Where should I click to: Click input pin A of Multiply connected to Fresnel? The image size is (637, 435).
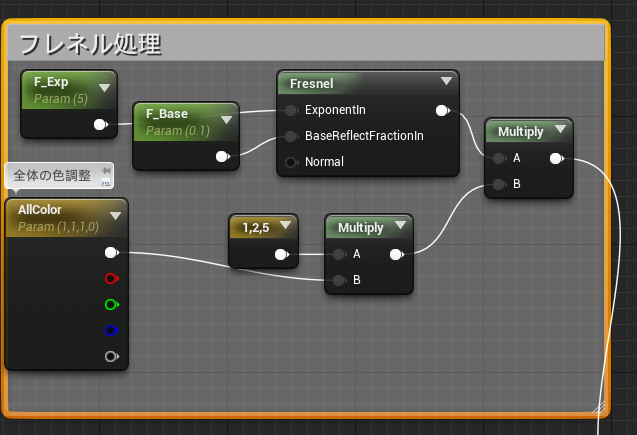499,158
